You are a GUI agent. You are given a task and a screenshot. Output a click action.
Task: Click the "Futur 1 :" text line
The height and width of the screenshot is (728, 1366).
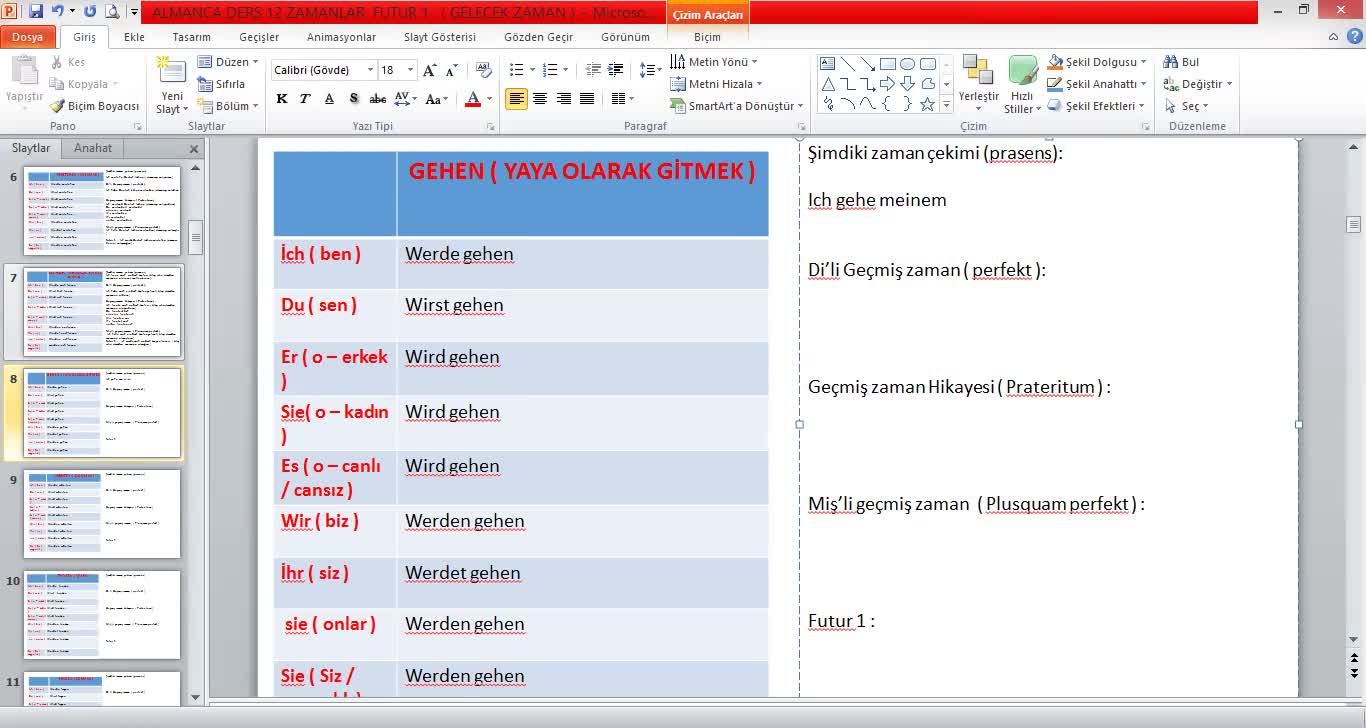tap(841, 621)
